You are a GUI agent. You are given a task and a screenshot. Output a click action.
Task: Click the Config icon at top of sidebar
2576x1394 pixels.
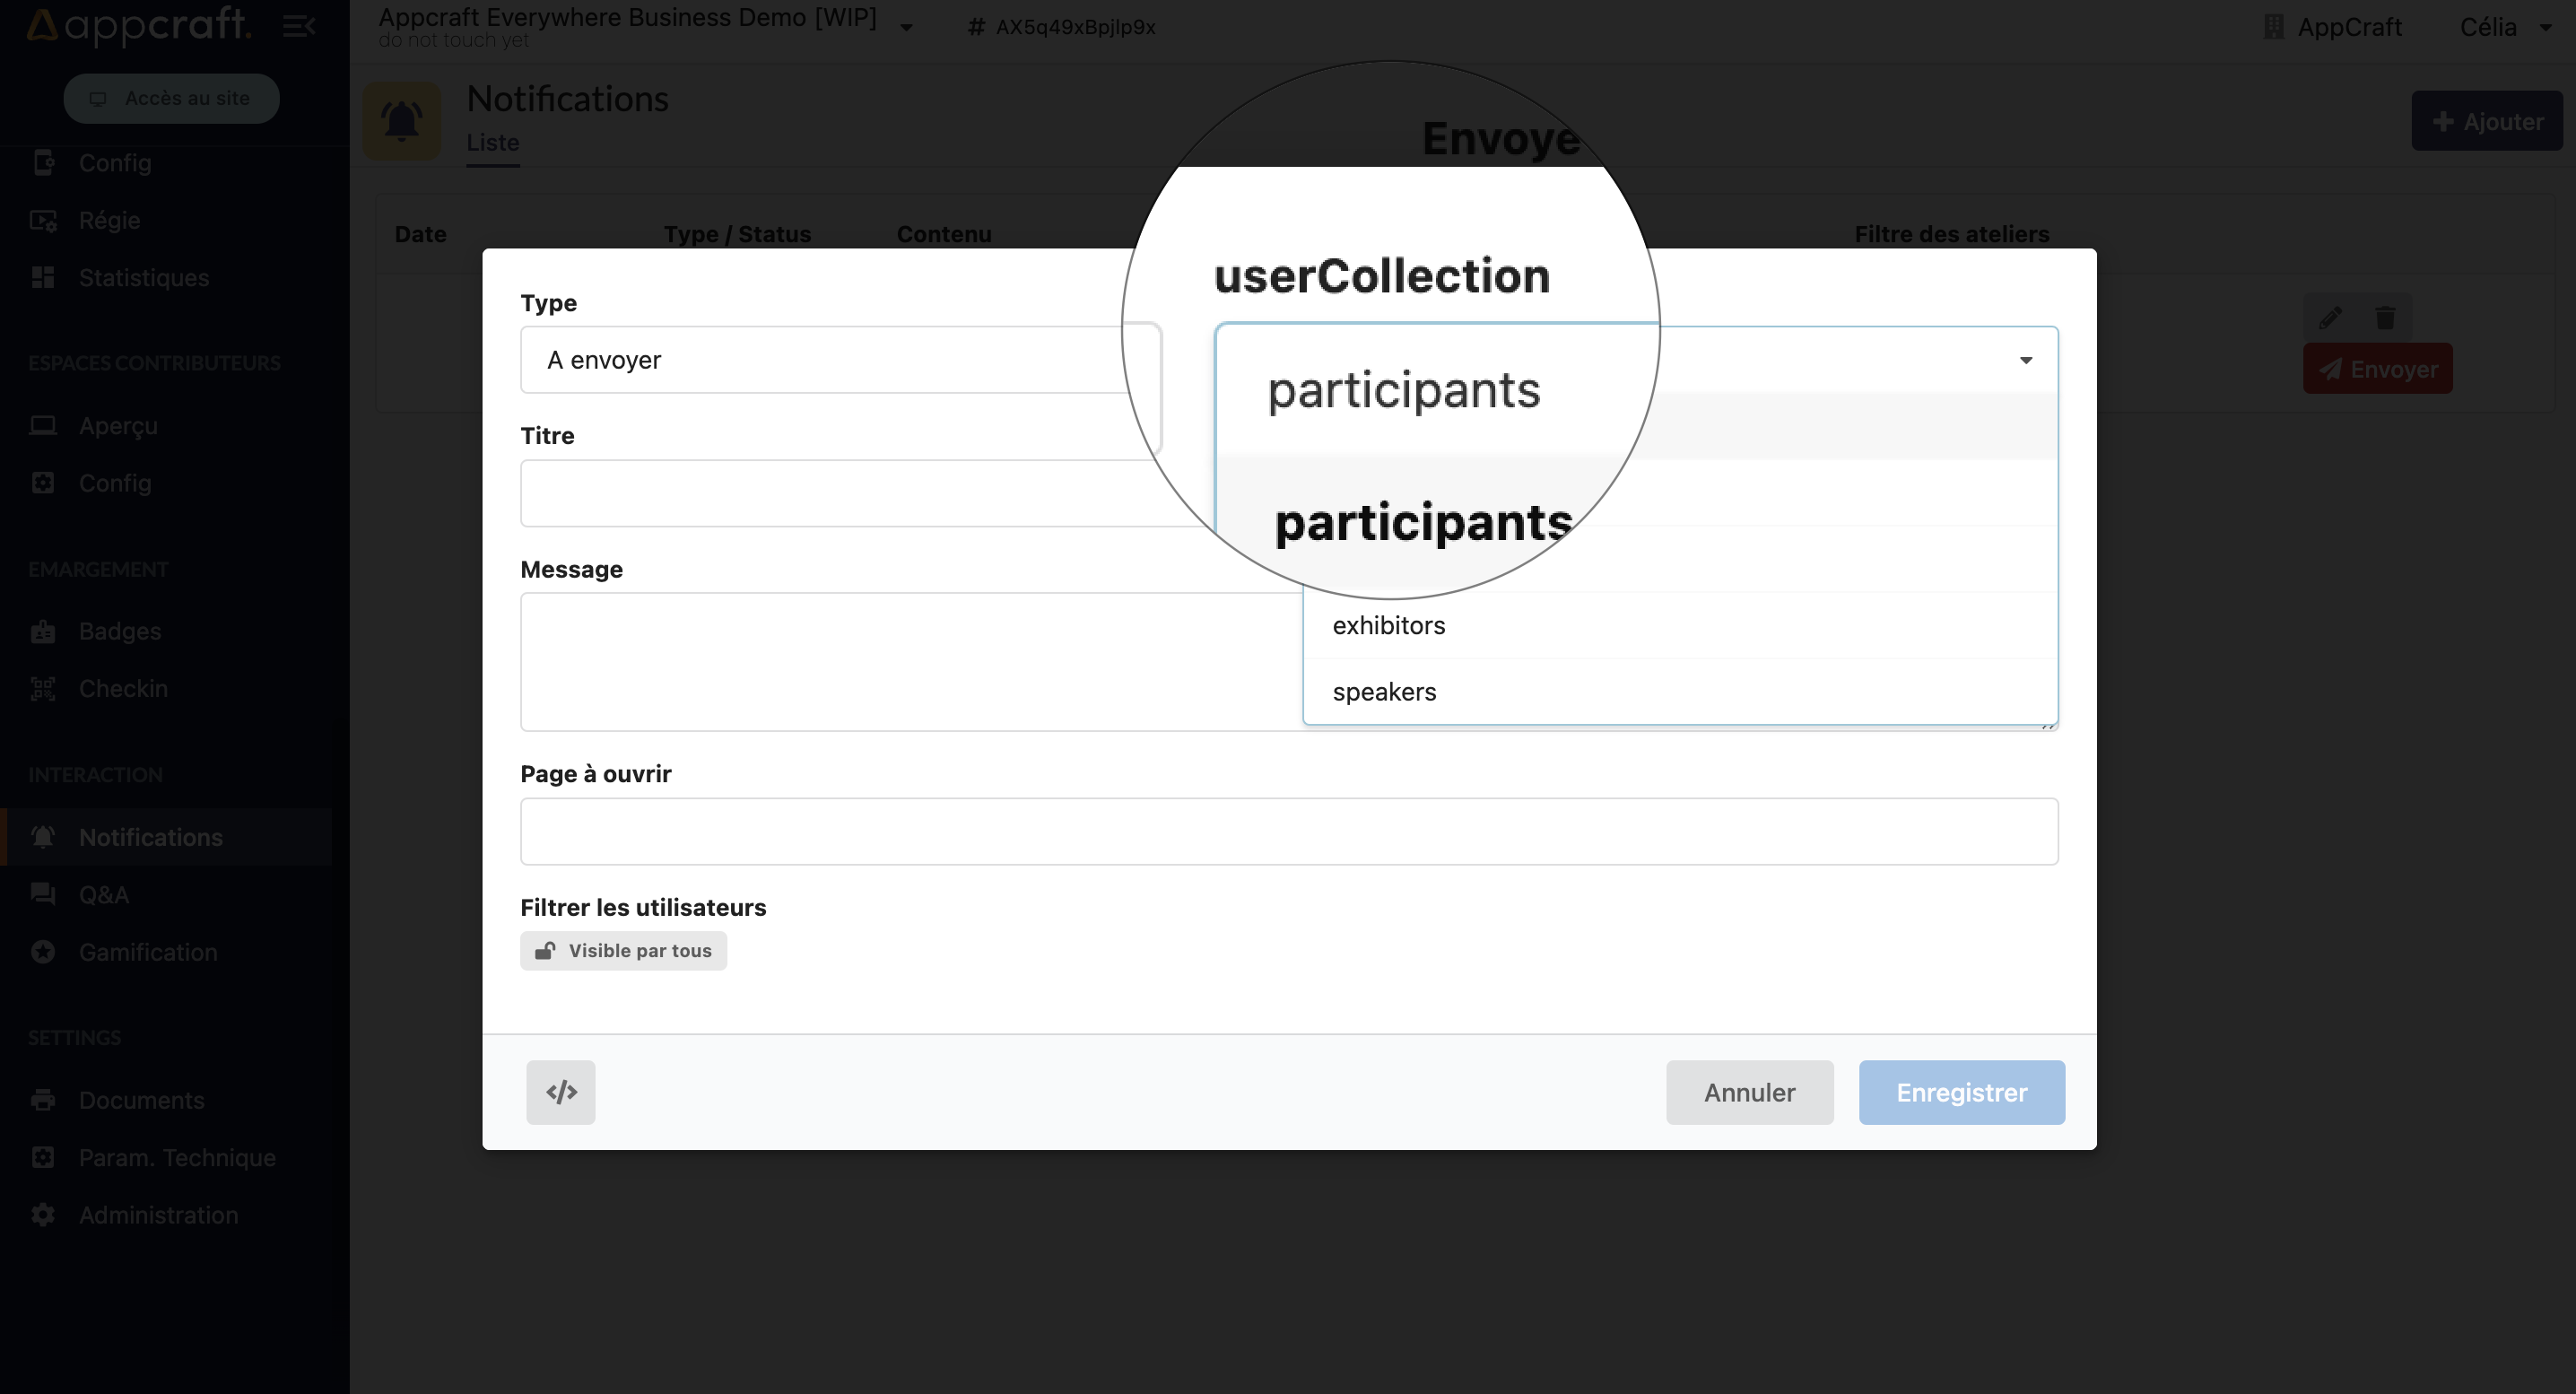(43, 160)
